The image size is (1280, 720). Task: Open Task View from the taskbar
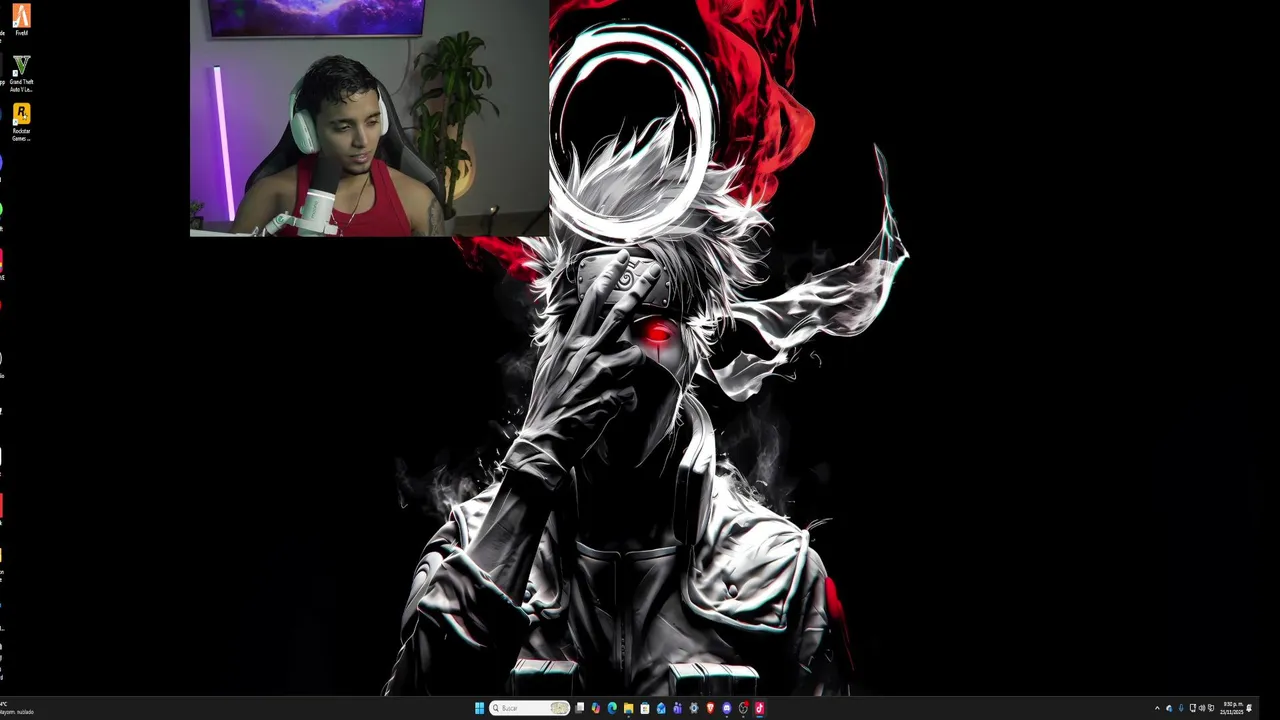point(579,708)
